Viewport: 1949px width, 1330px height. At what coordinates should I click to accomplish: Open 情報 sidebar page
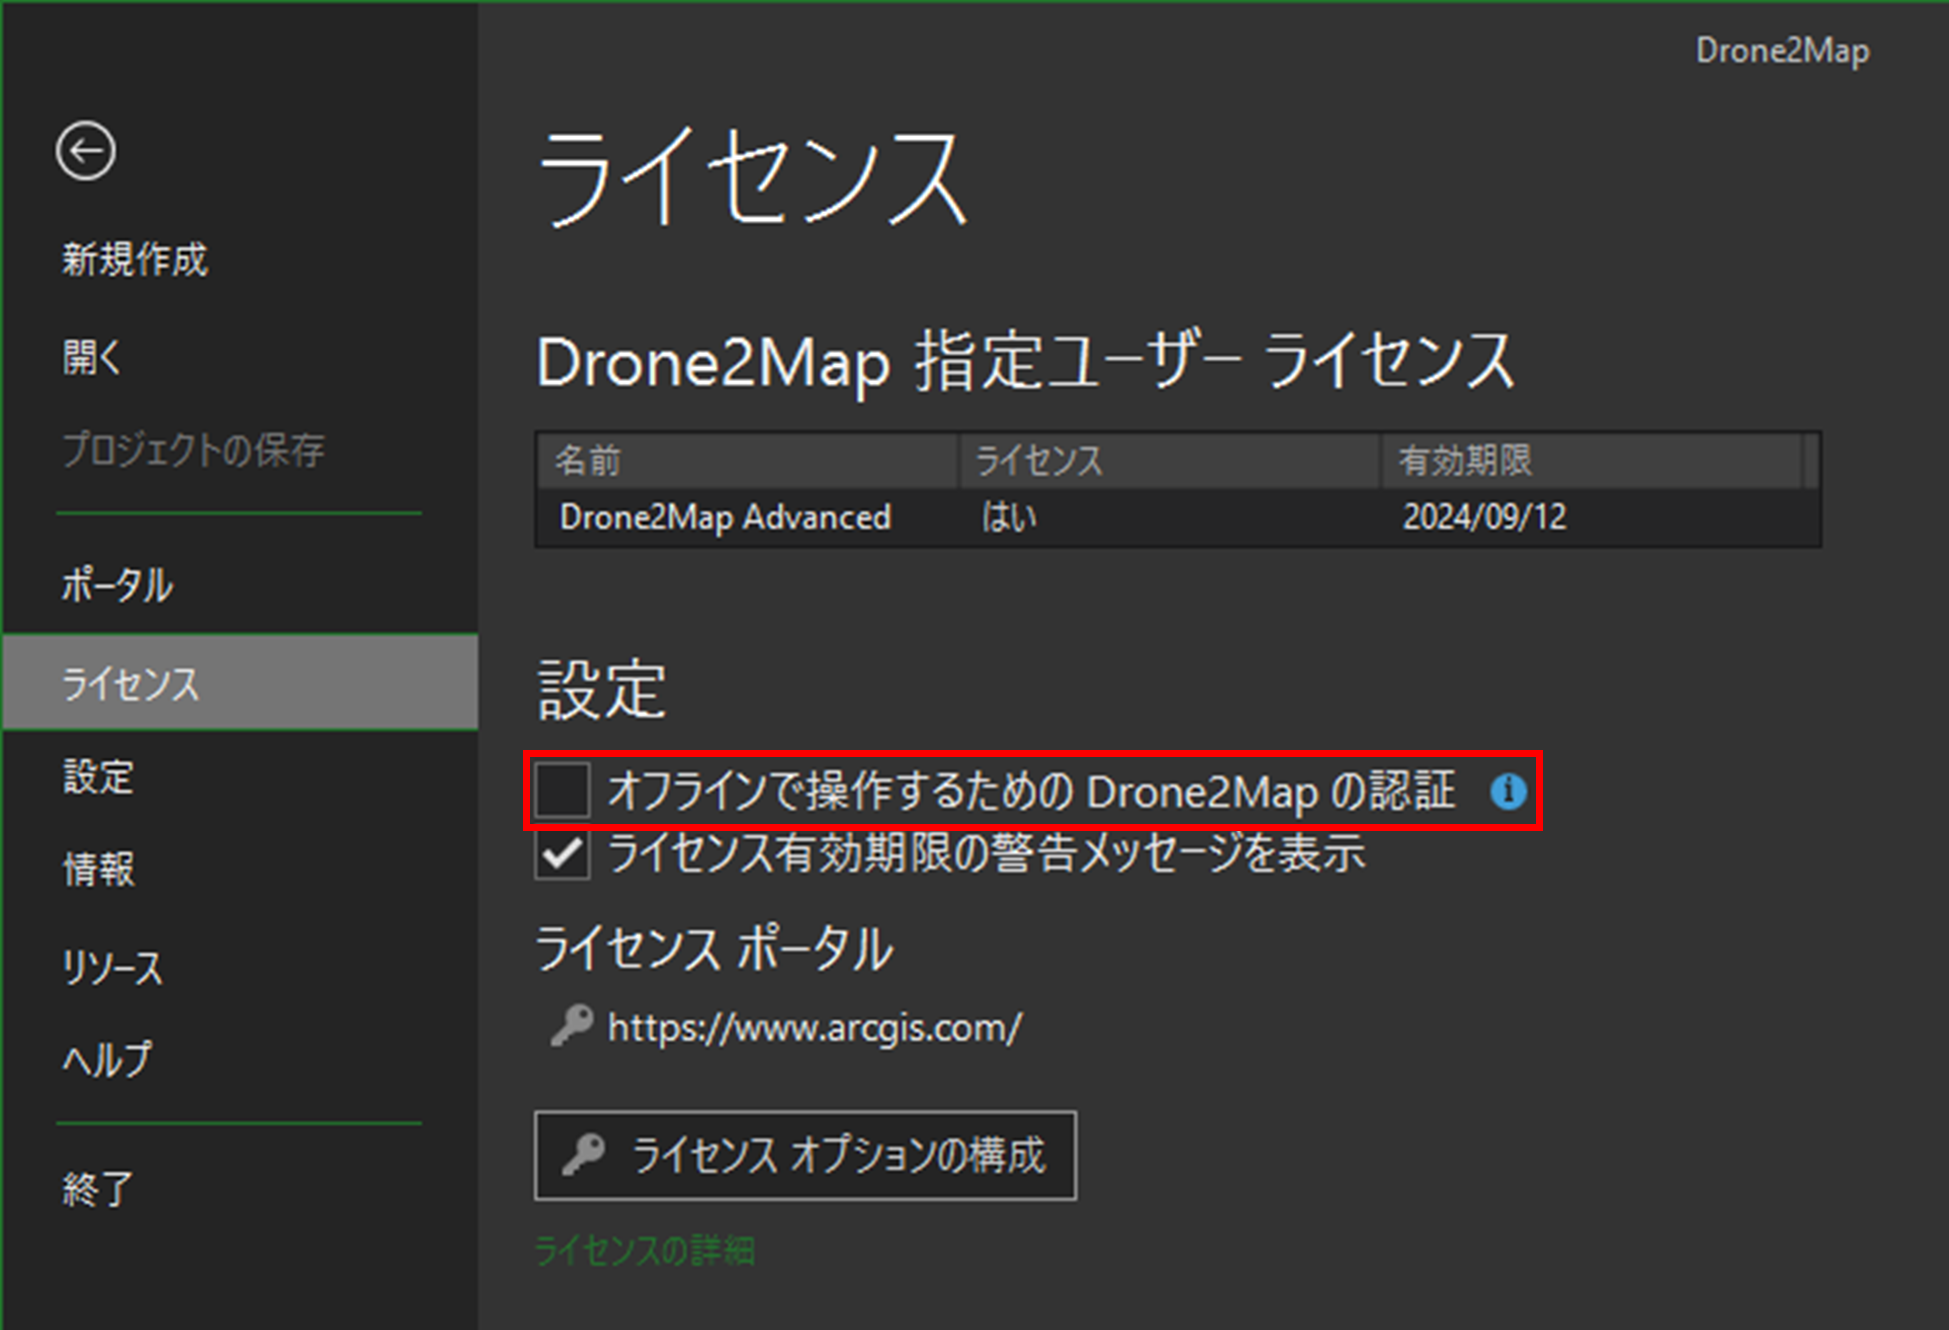[x=98, y=868]
